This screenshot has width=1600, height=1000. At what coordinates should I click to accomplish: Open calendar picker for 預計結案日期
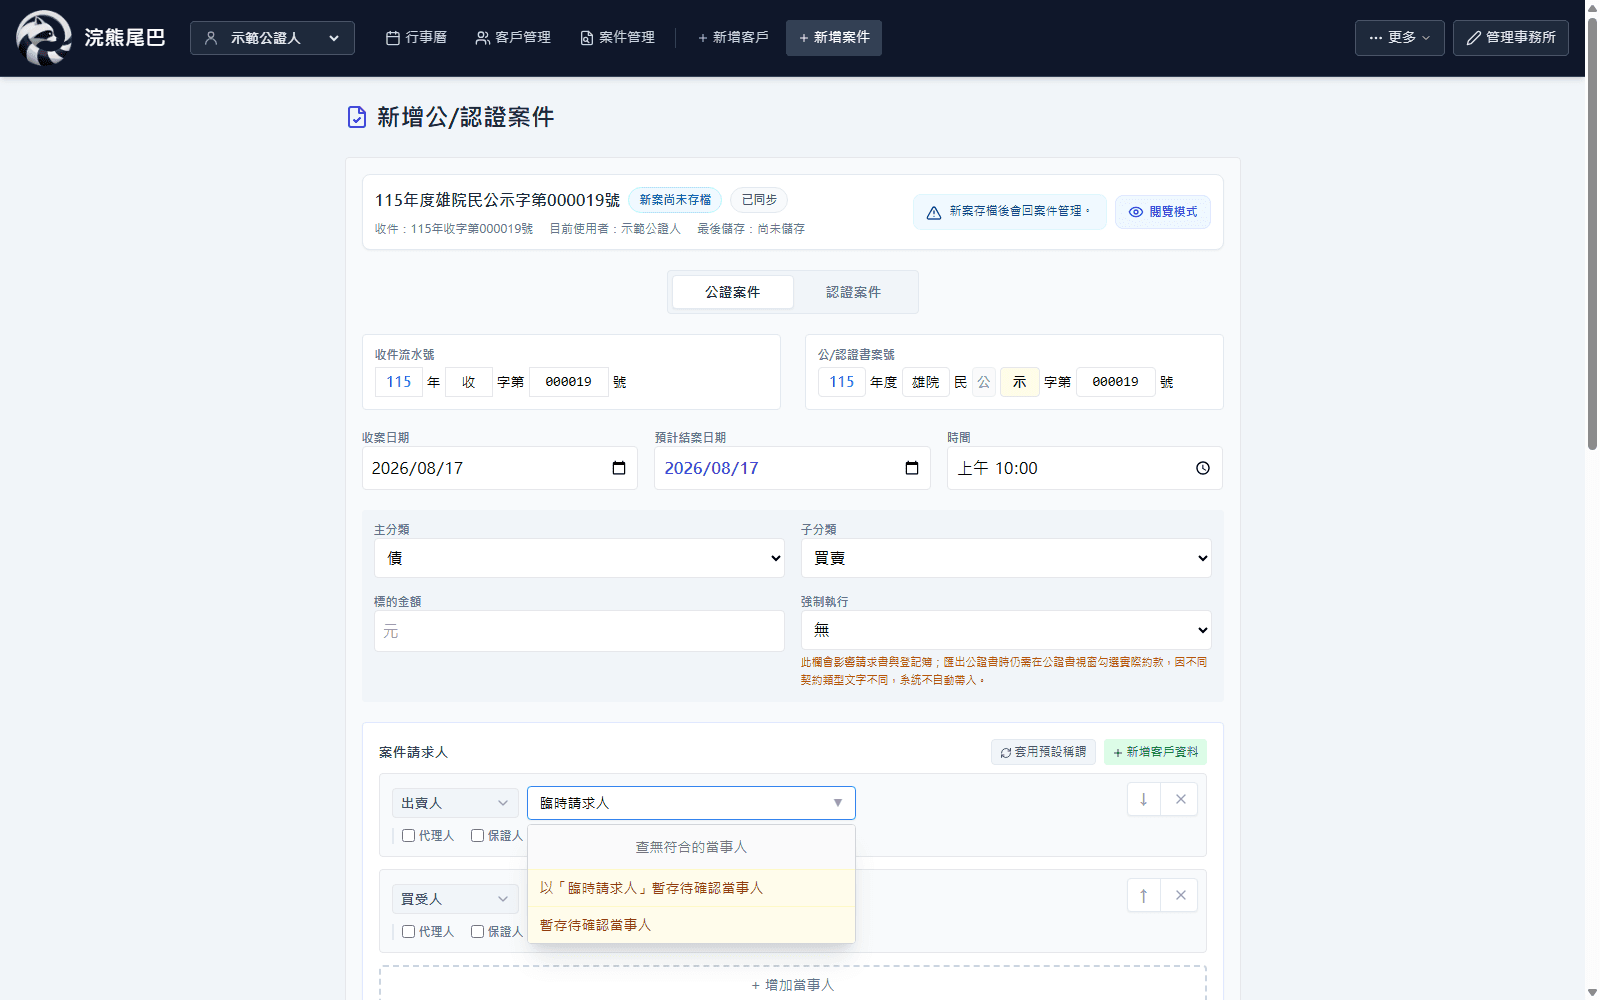(912, 468)
